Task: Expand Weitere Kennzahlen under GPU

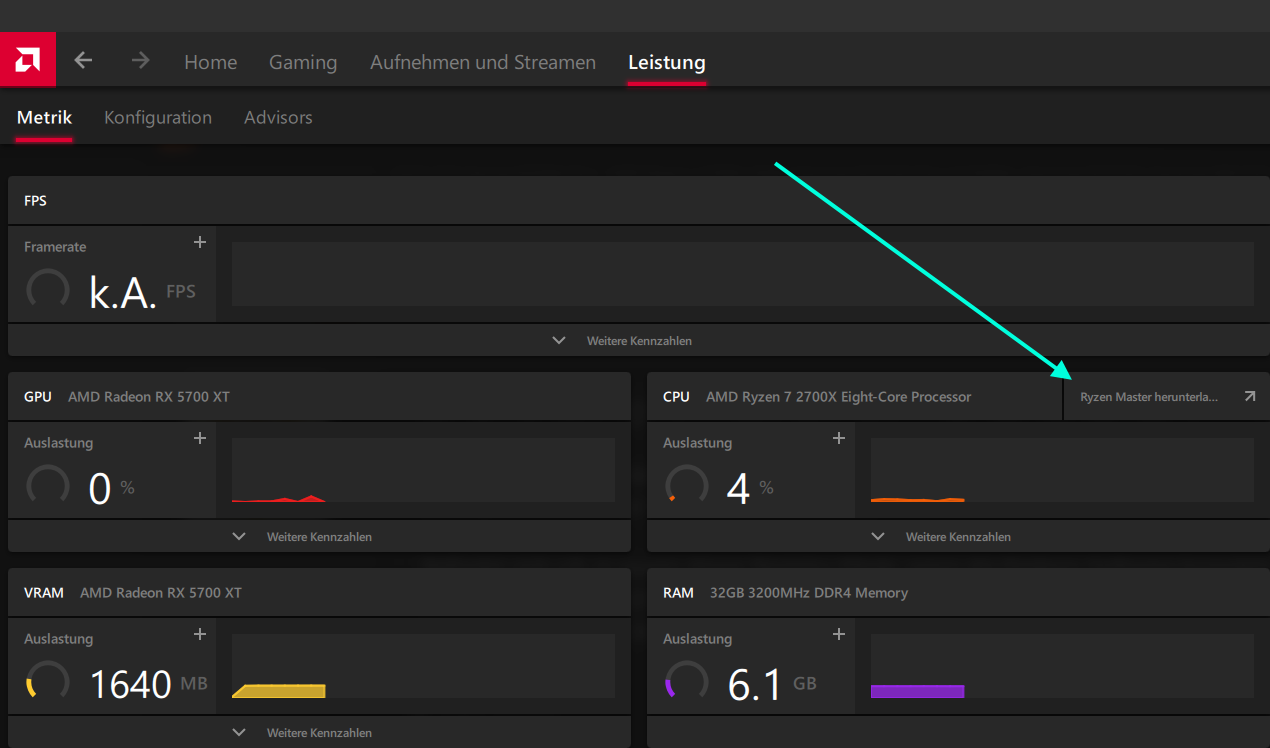Action: [x=319, y=536]
